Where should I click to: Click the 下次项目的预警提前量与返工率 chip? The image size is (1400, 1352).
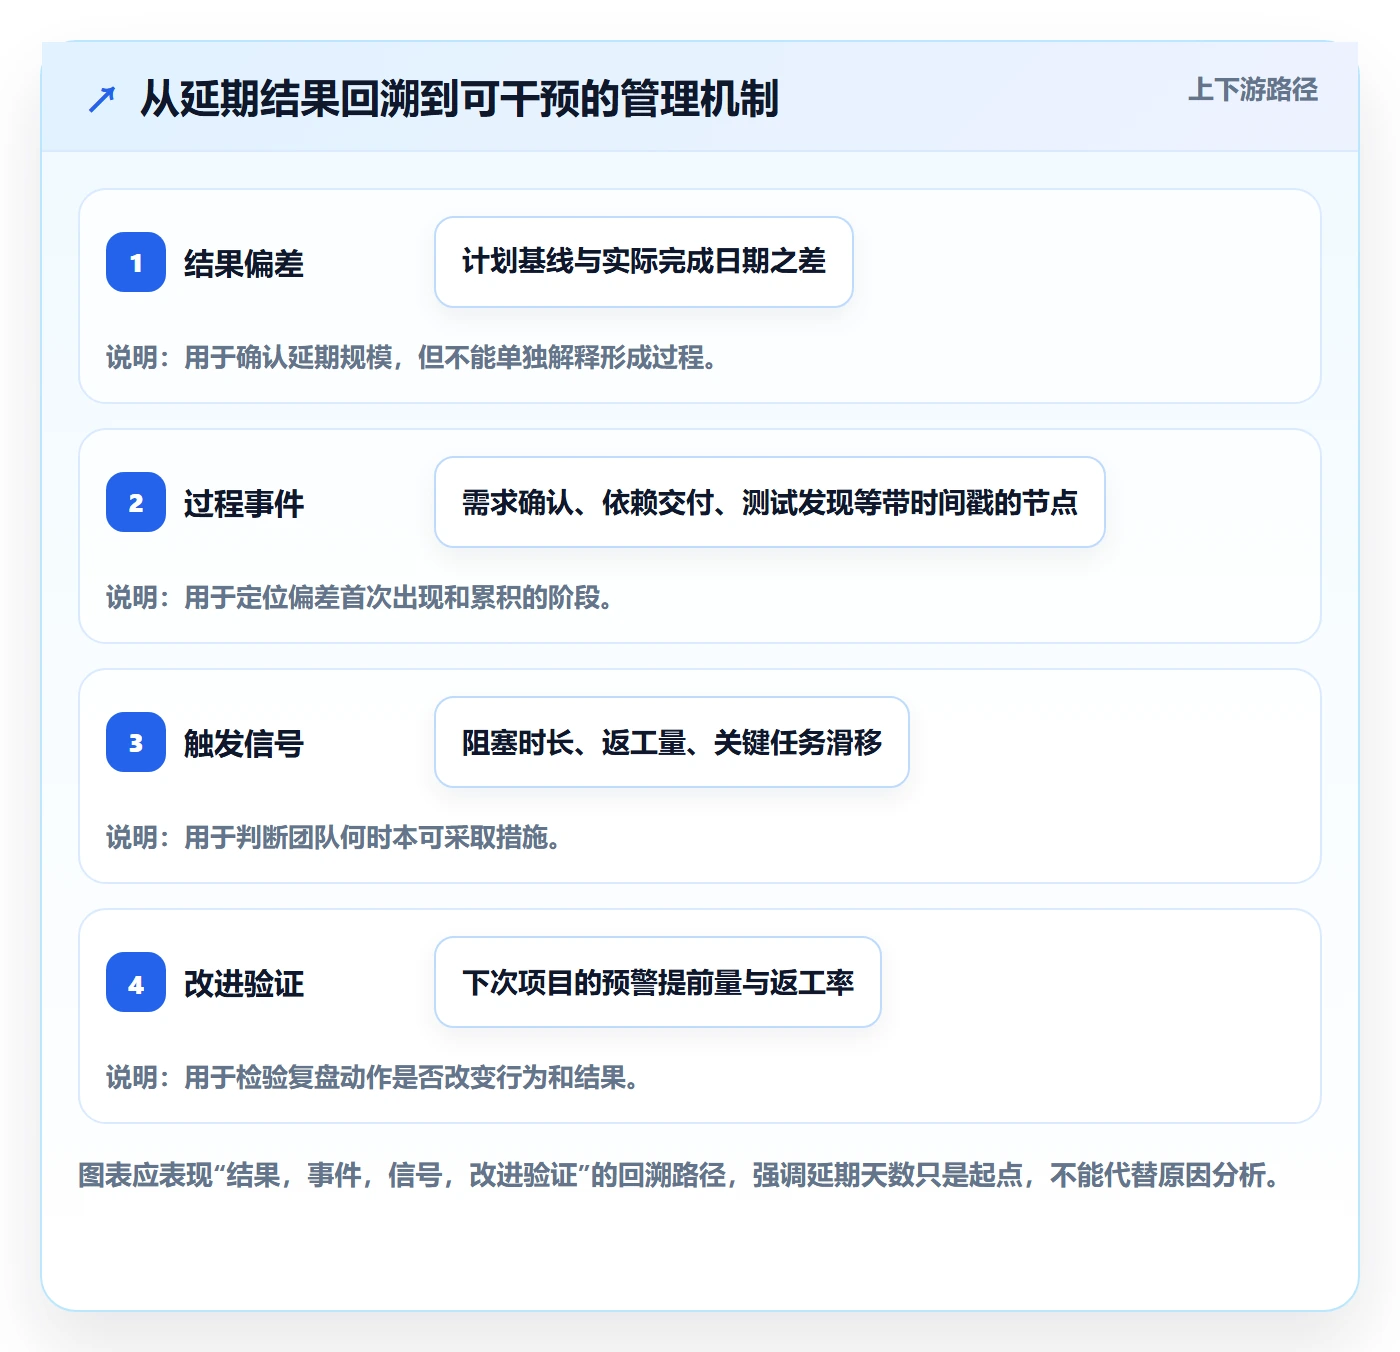coord(658,982)
